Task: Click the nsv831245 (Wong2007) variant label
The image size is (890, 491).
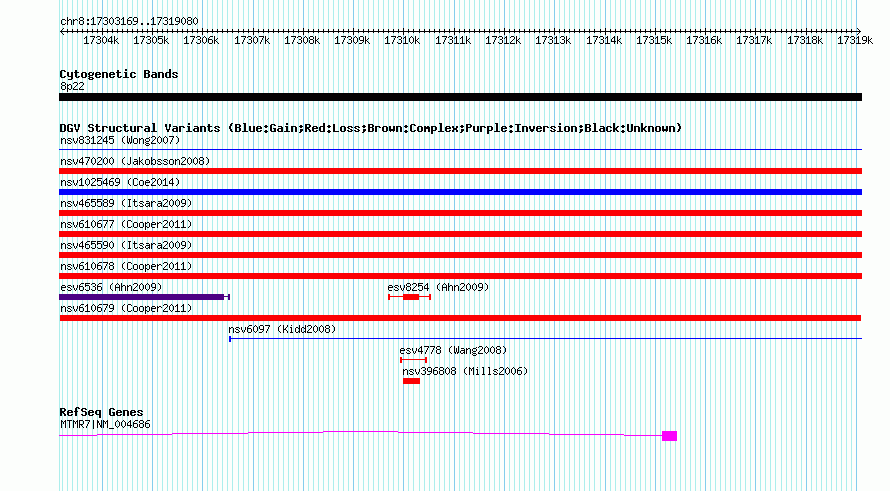Action: [120, 140]
